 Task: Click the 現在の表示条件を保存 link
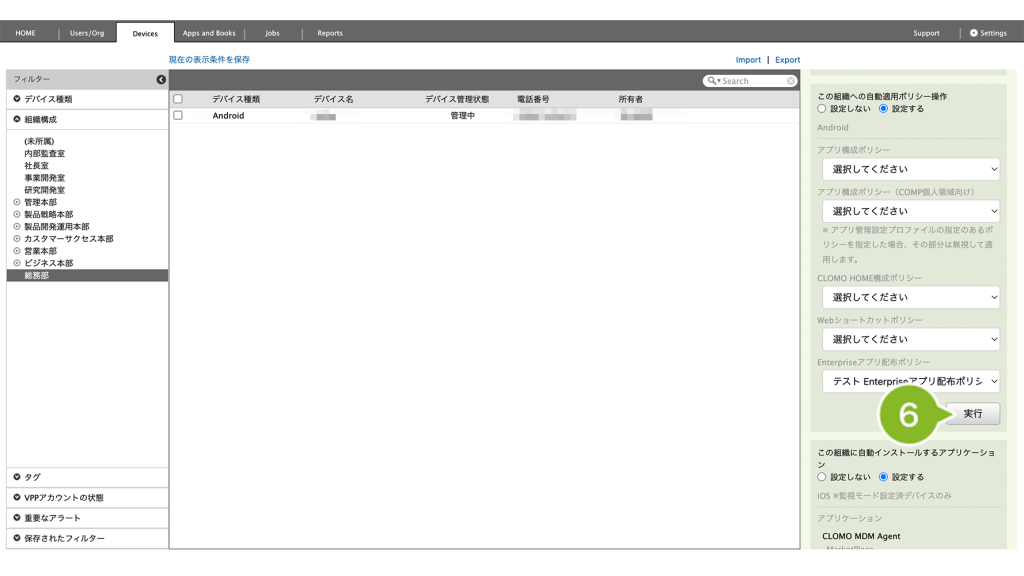(x=209, y=60)
